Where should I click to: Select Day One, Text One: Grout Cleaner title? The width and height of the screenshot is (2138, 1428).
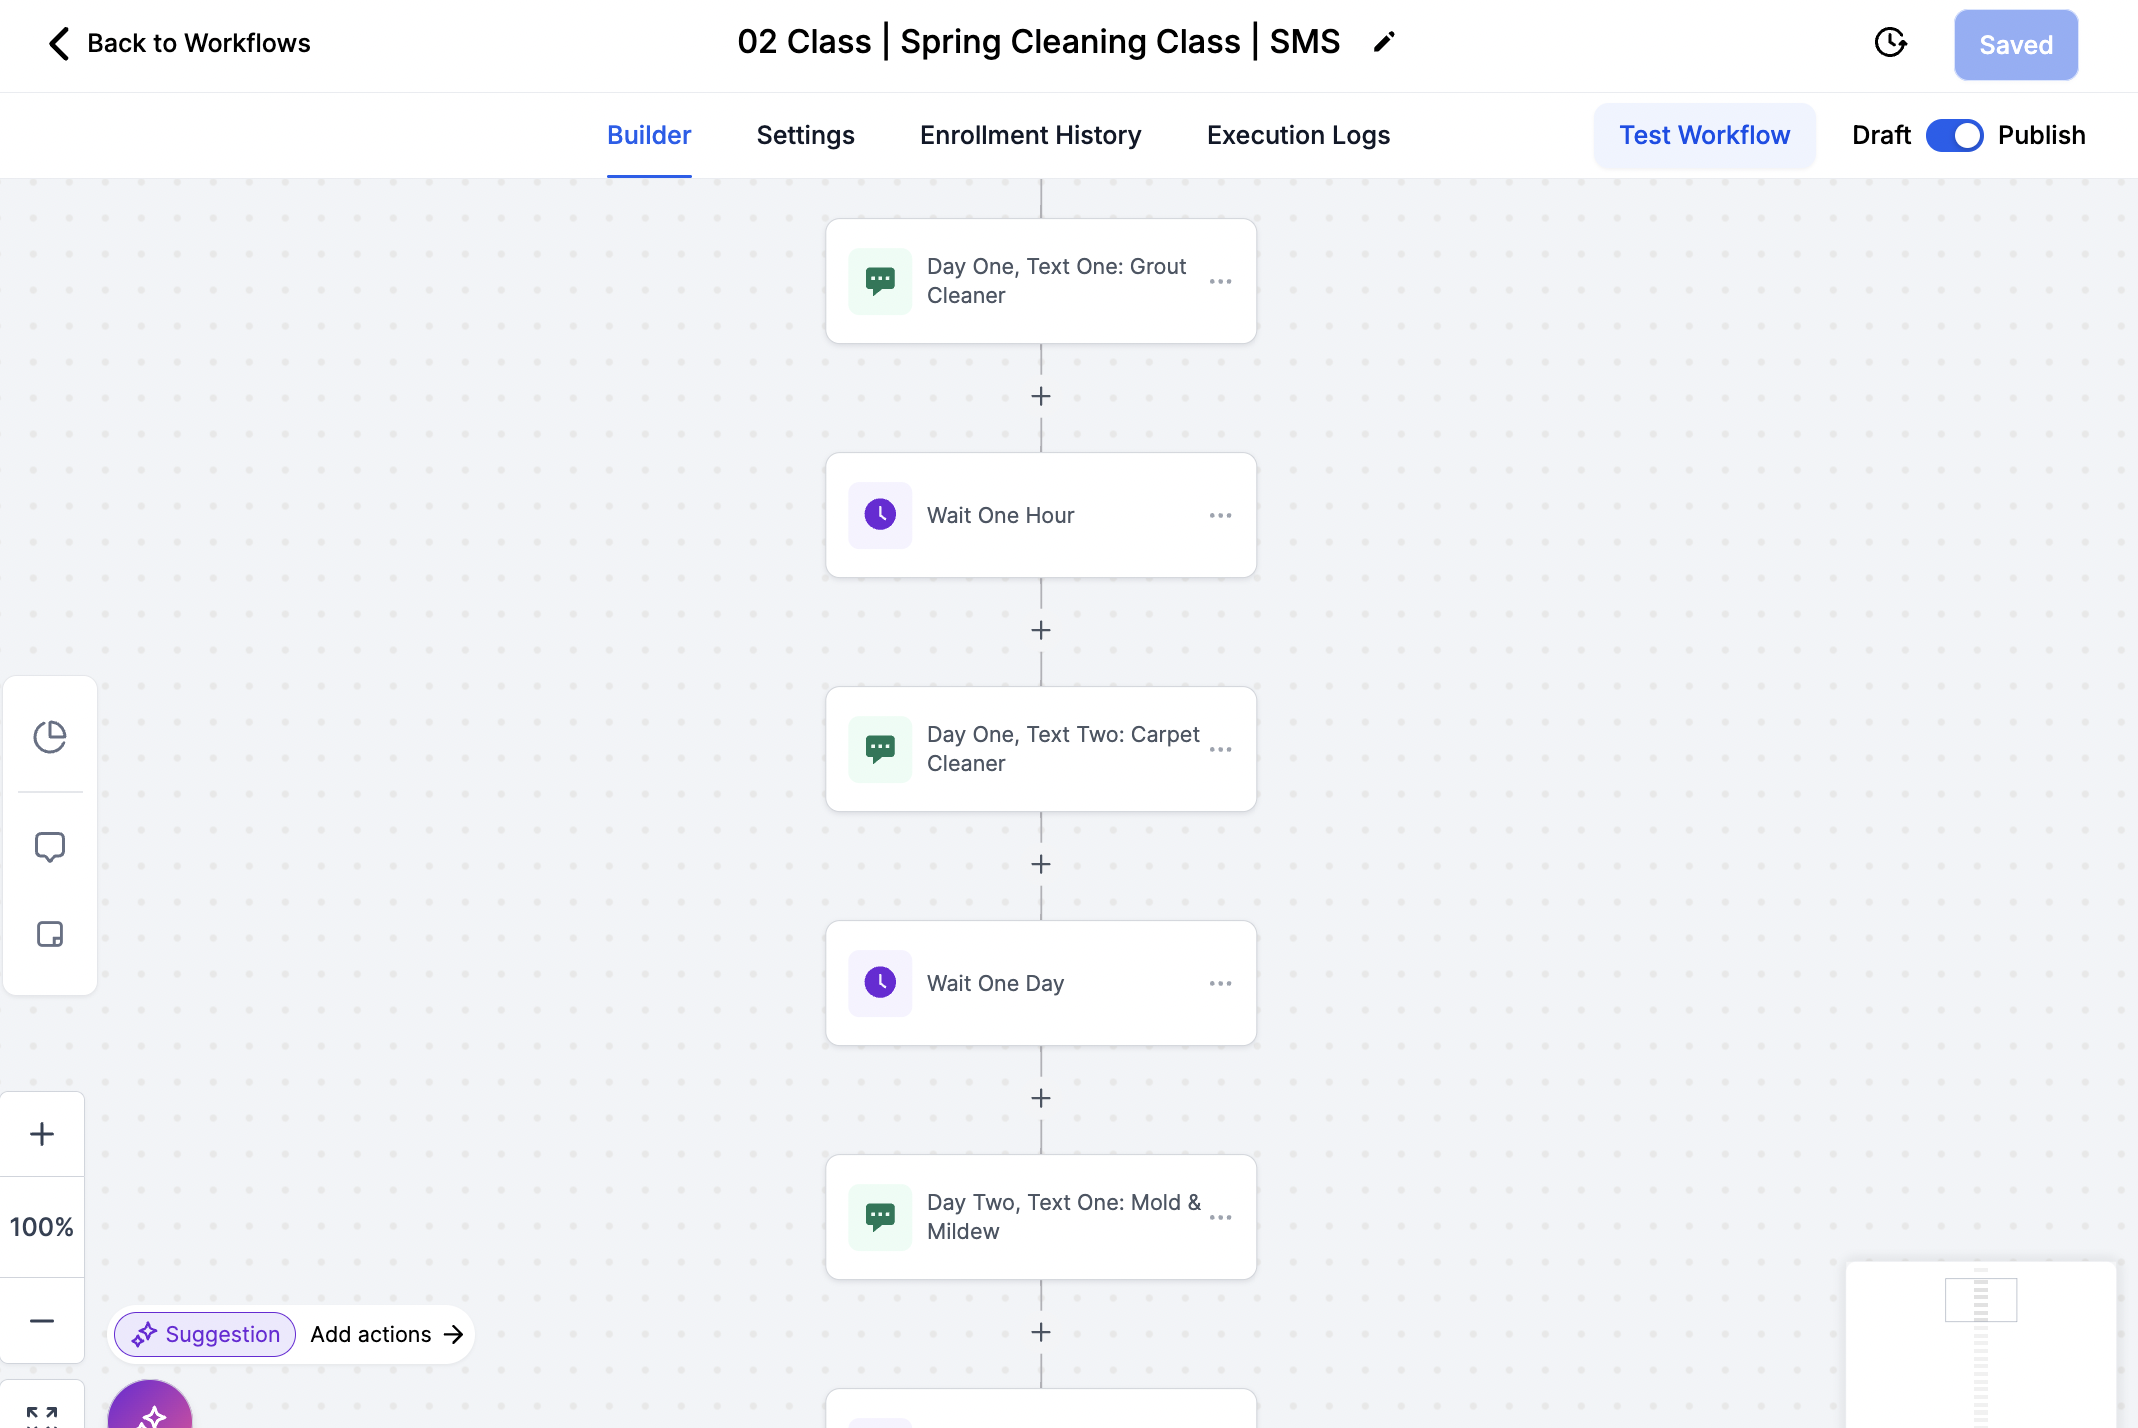tap(1056, 281)
